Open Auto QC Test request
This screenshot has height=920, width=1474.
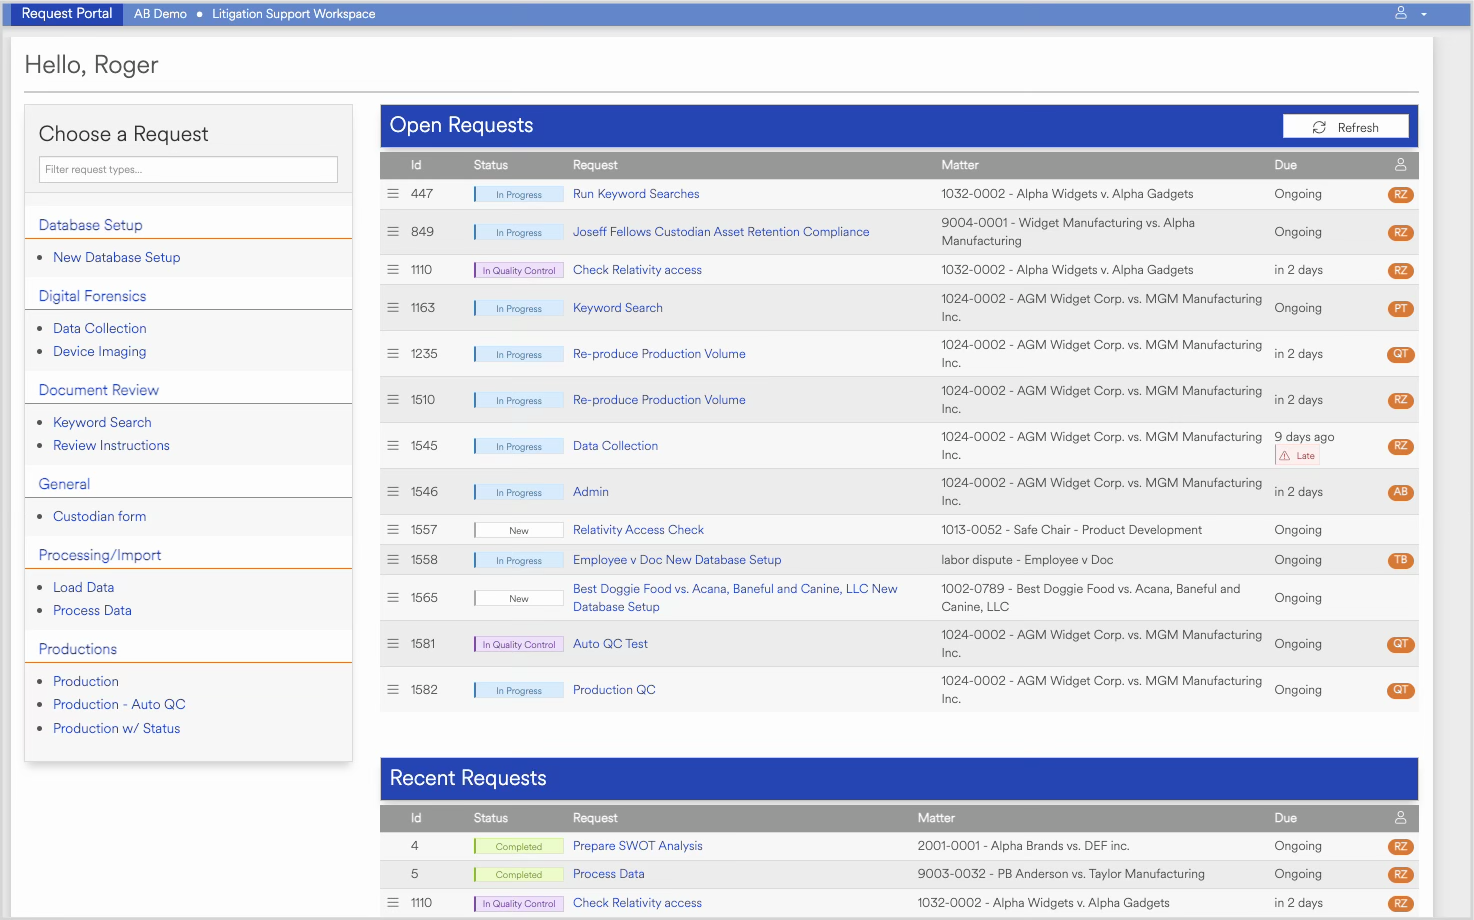tap(610, 644)
